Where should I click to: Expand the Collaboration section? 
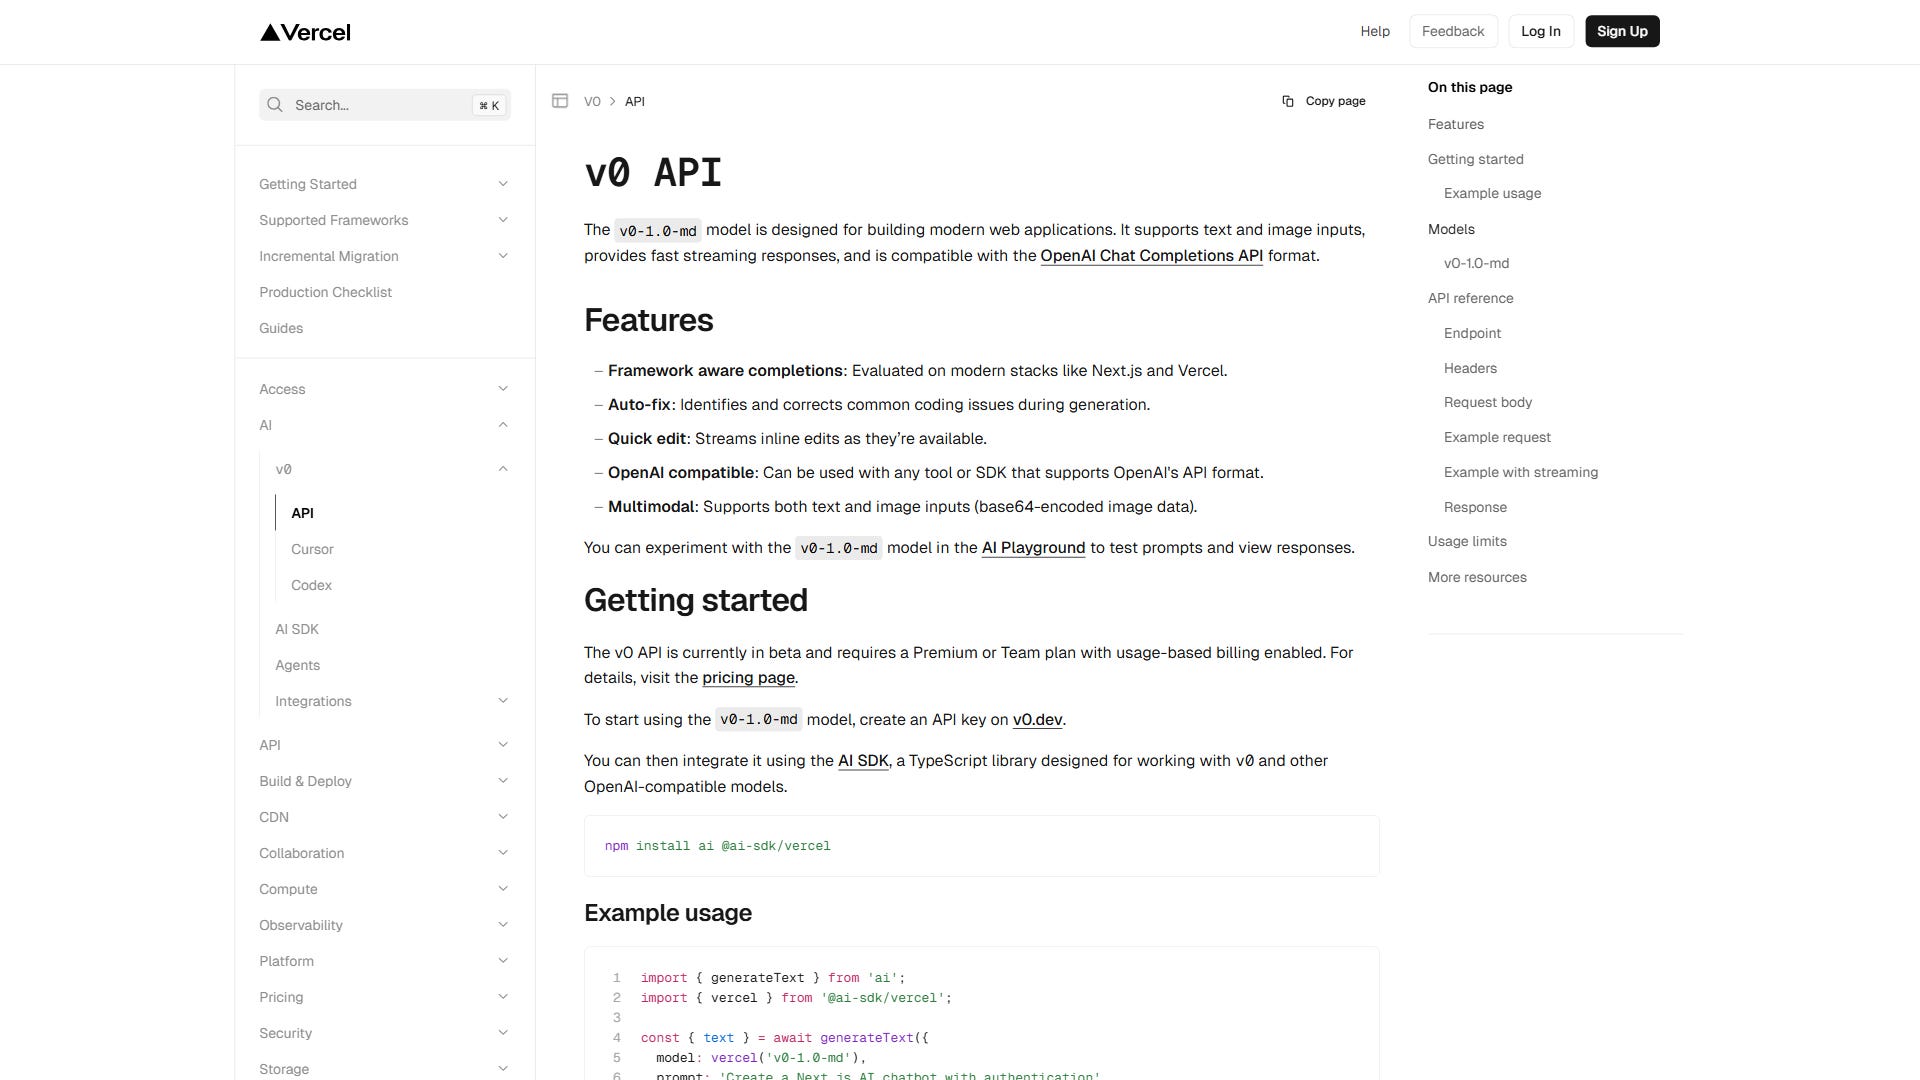pyautogui.click(x=385, y=853)
